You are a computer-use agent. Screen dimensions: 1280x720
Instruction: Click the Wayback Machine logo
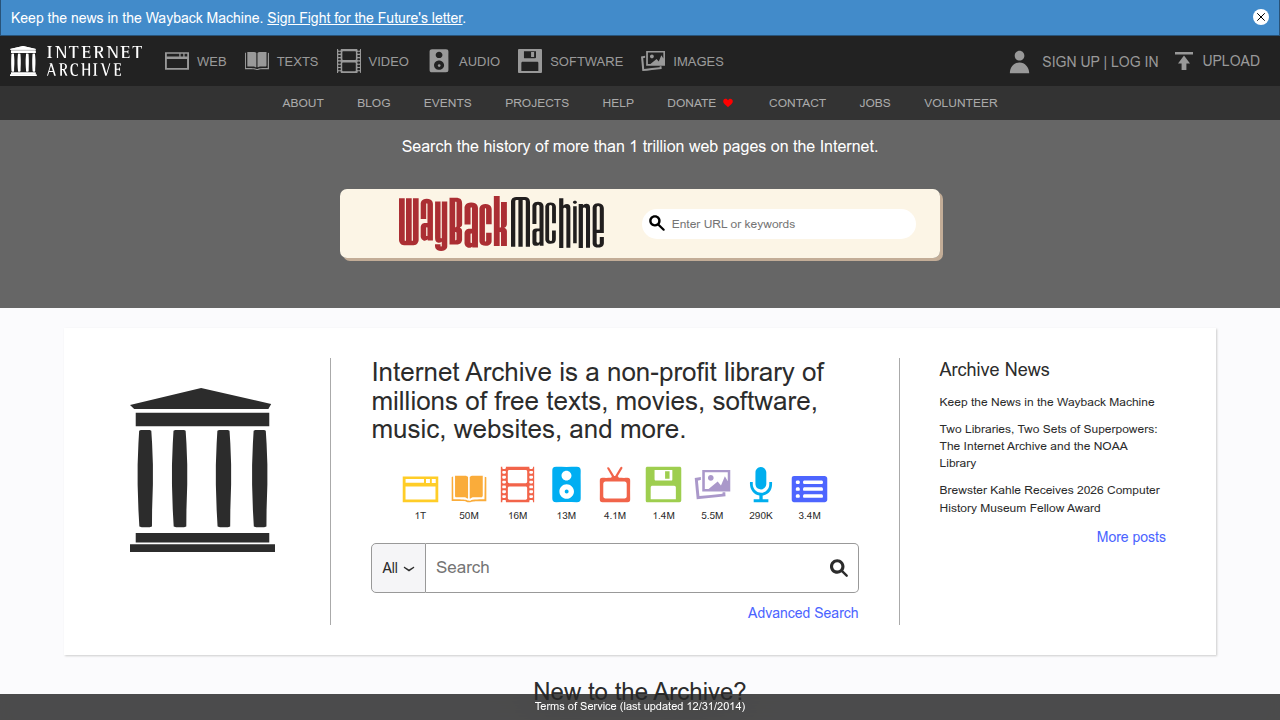(x=501, y=223)
